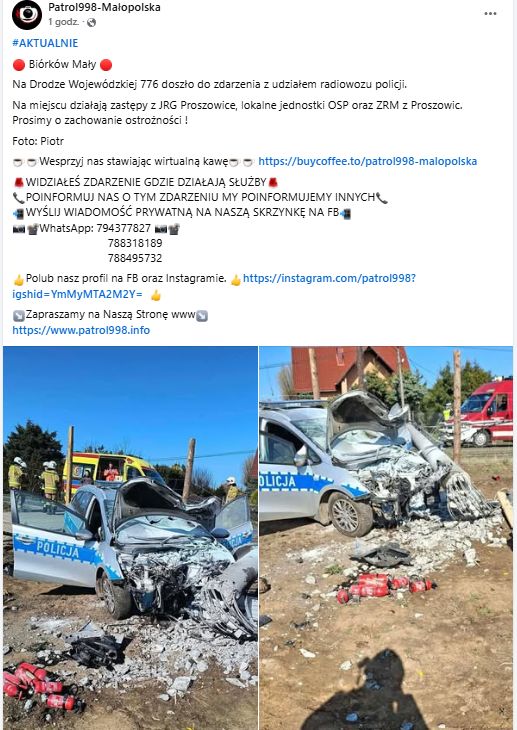Click the mobile emoji before WYŚLIJ WIADOMOŚĆ
This screenshot has height=730, width=517.
pos(19,213)
